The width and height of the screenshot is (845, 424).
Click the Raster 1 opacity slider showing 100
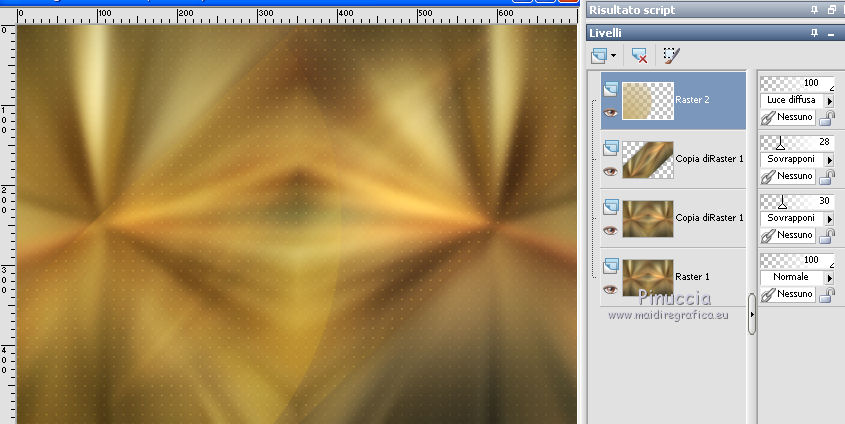[797, 260]
